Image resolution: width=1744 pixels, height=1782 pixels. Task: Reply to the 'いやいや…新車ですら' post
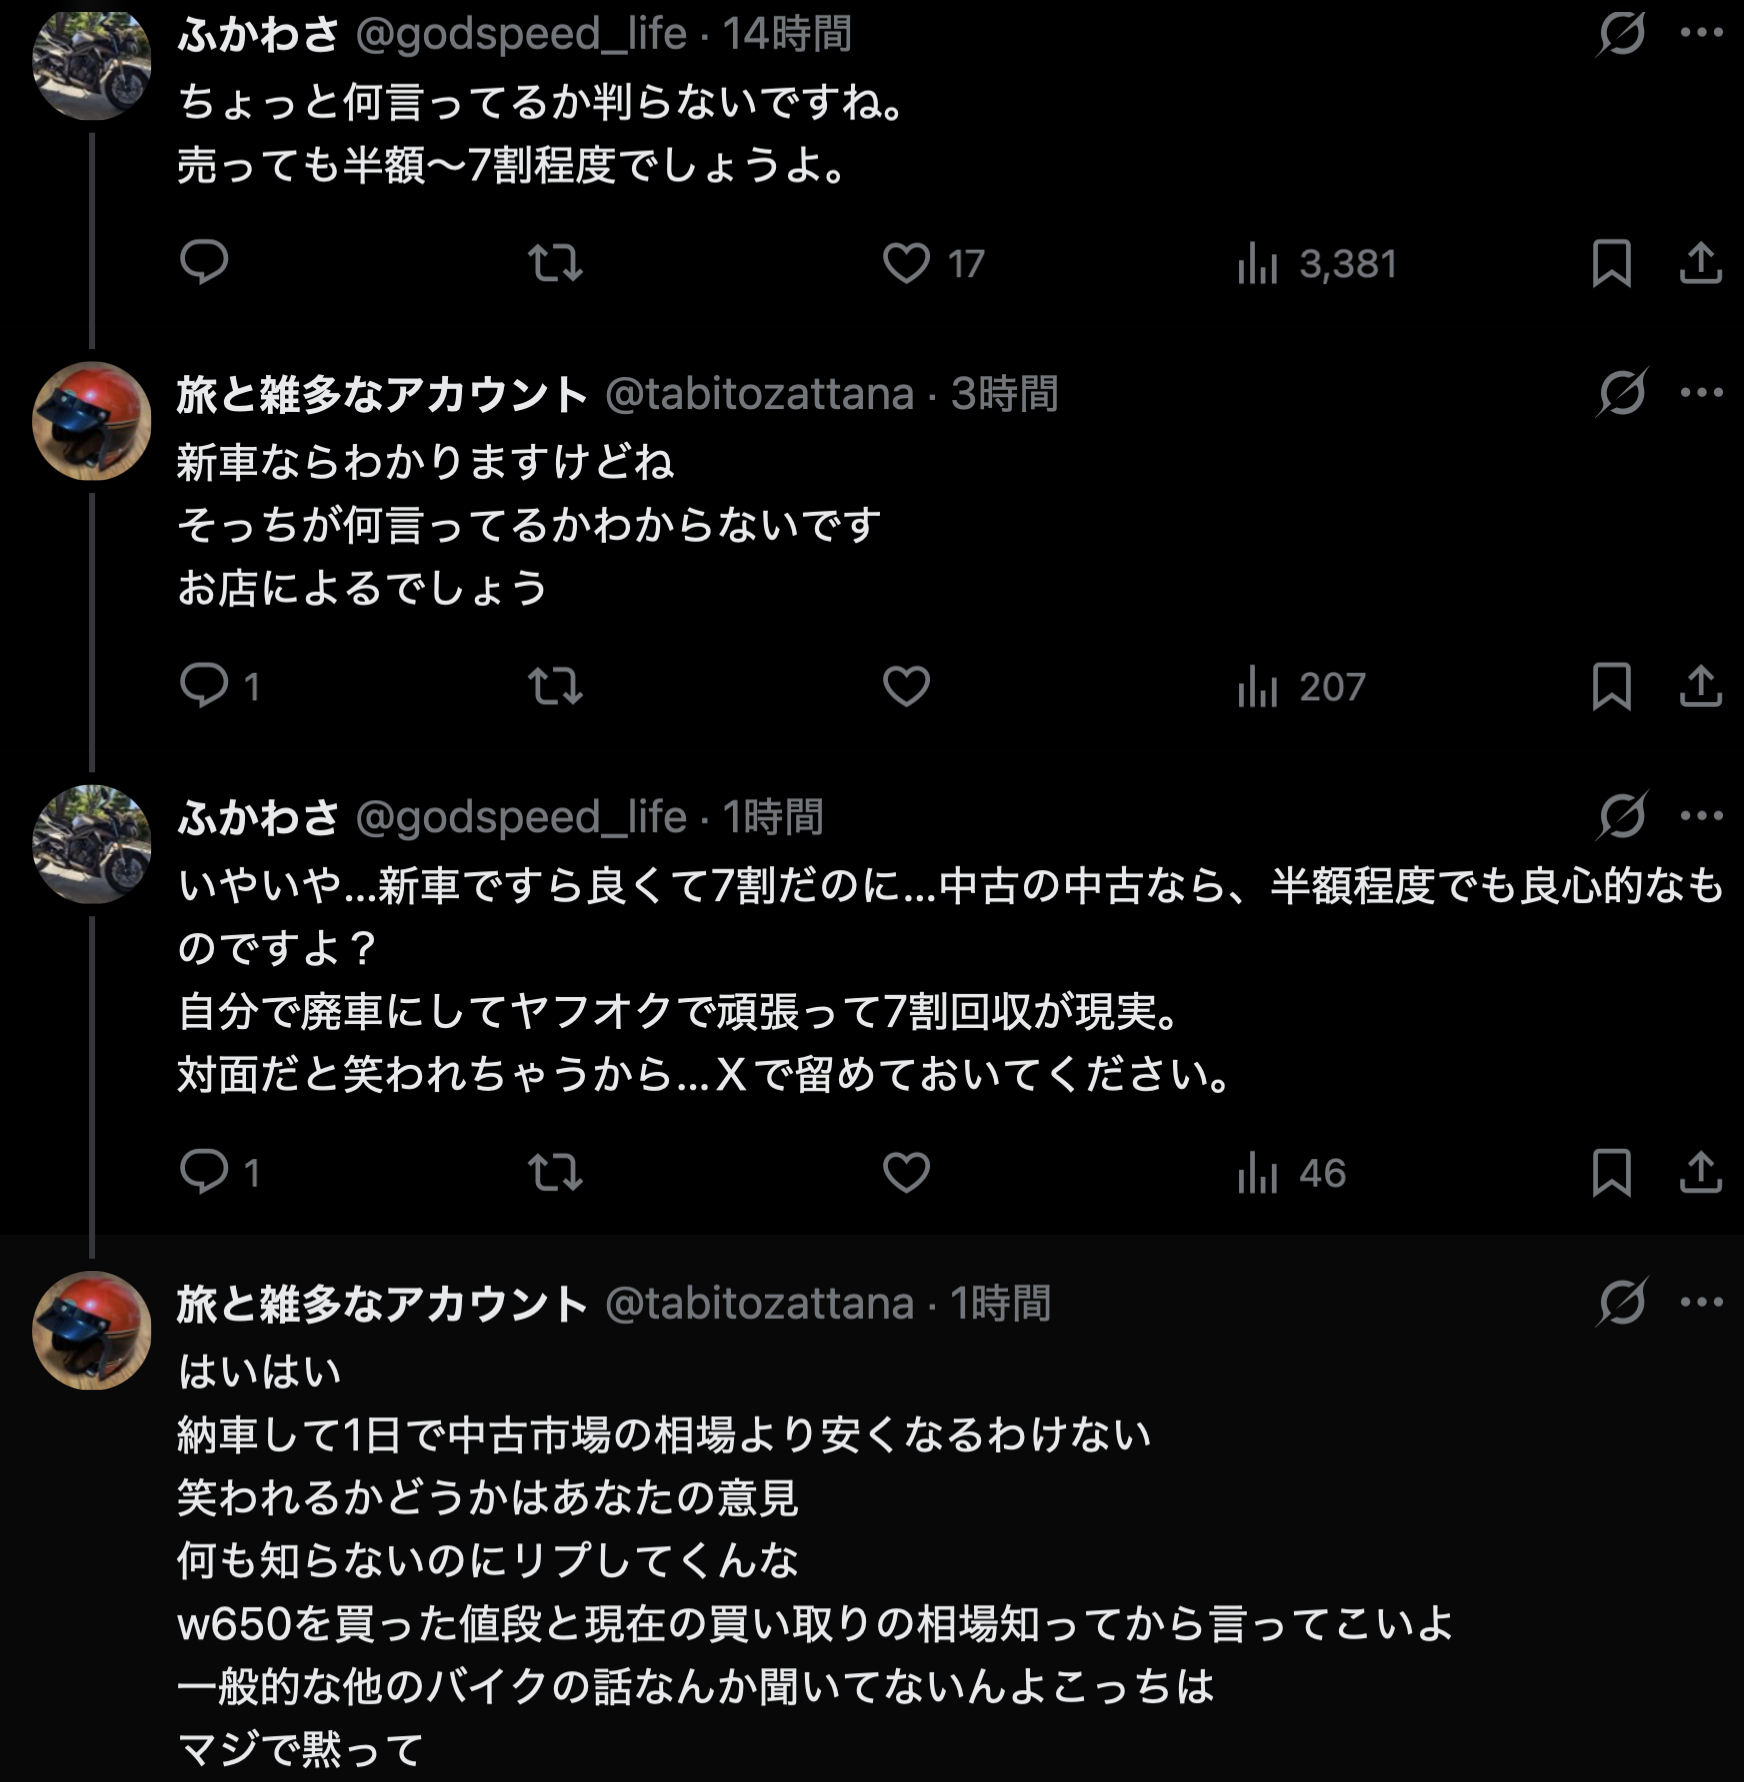204,1172
